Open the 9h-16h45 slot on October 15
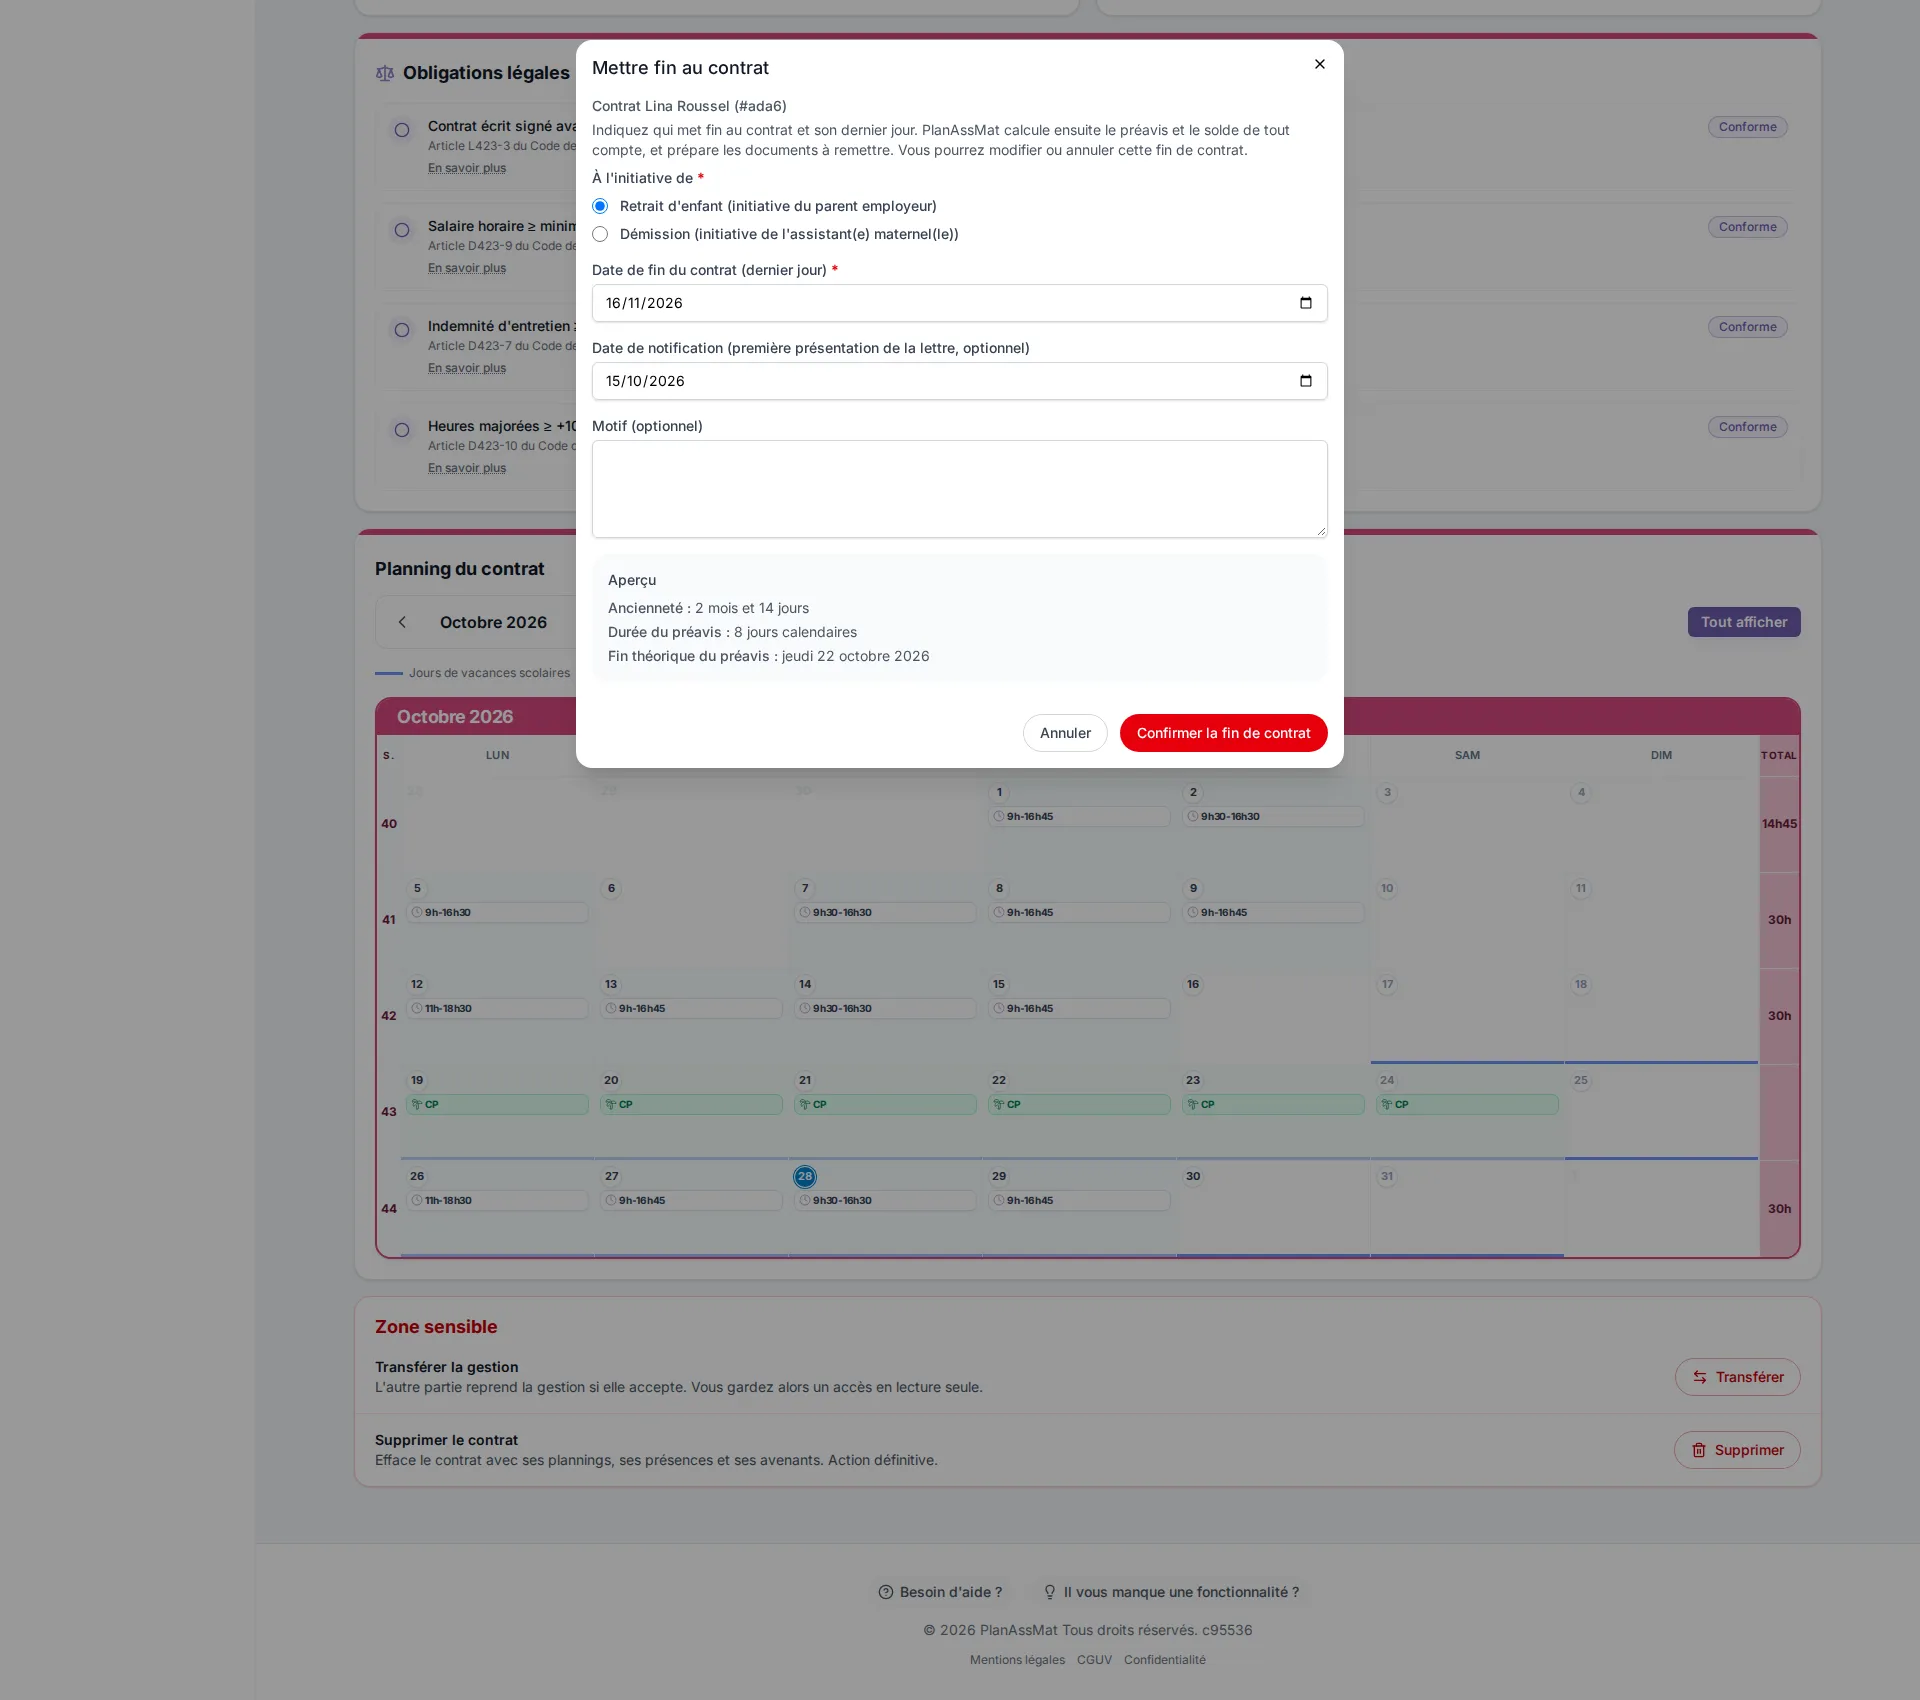1920x1700 pixels. 1079,1009
